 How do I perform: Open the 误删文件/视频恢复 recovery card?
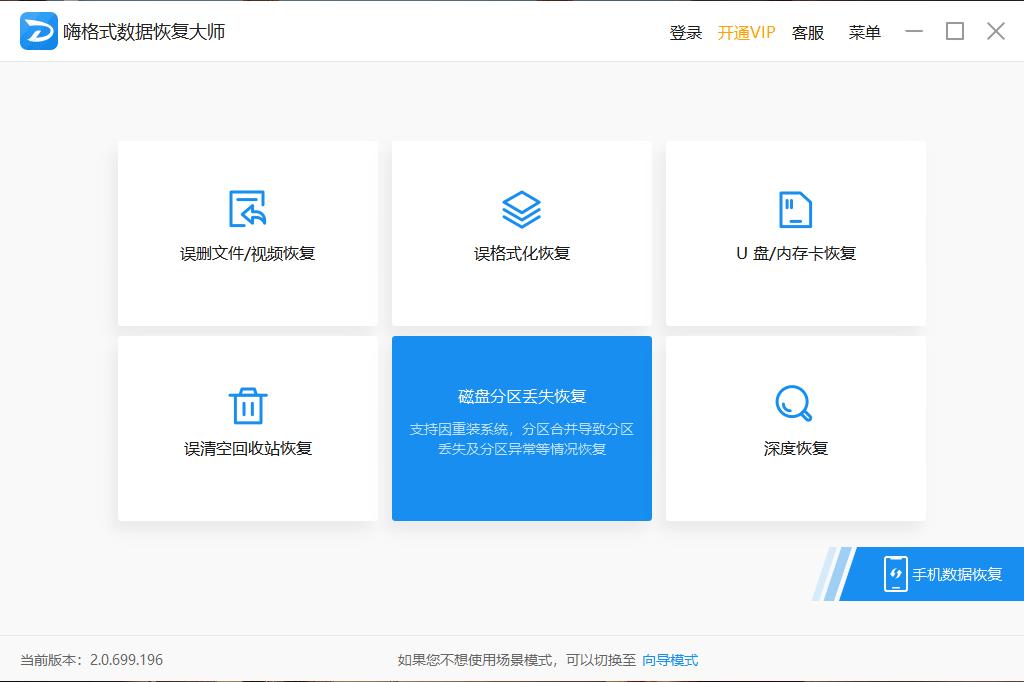tap(247, 233)
